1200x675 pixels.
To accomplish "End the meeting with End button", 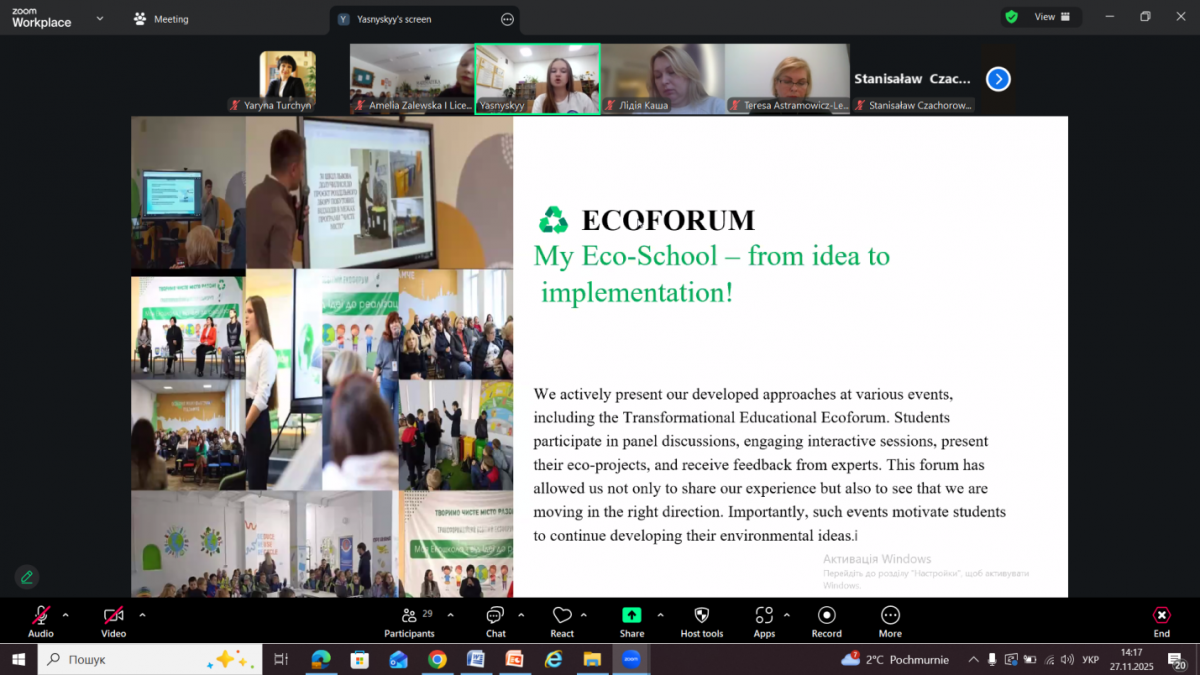I will (1161, 620).
